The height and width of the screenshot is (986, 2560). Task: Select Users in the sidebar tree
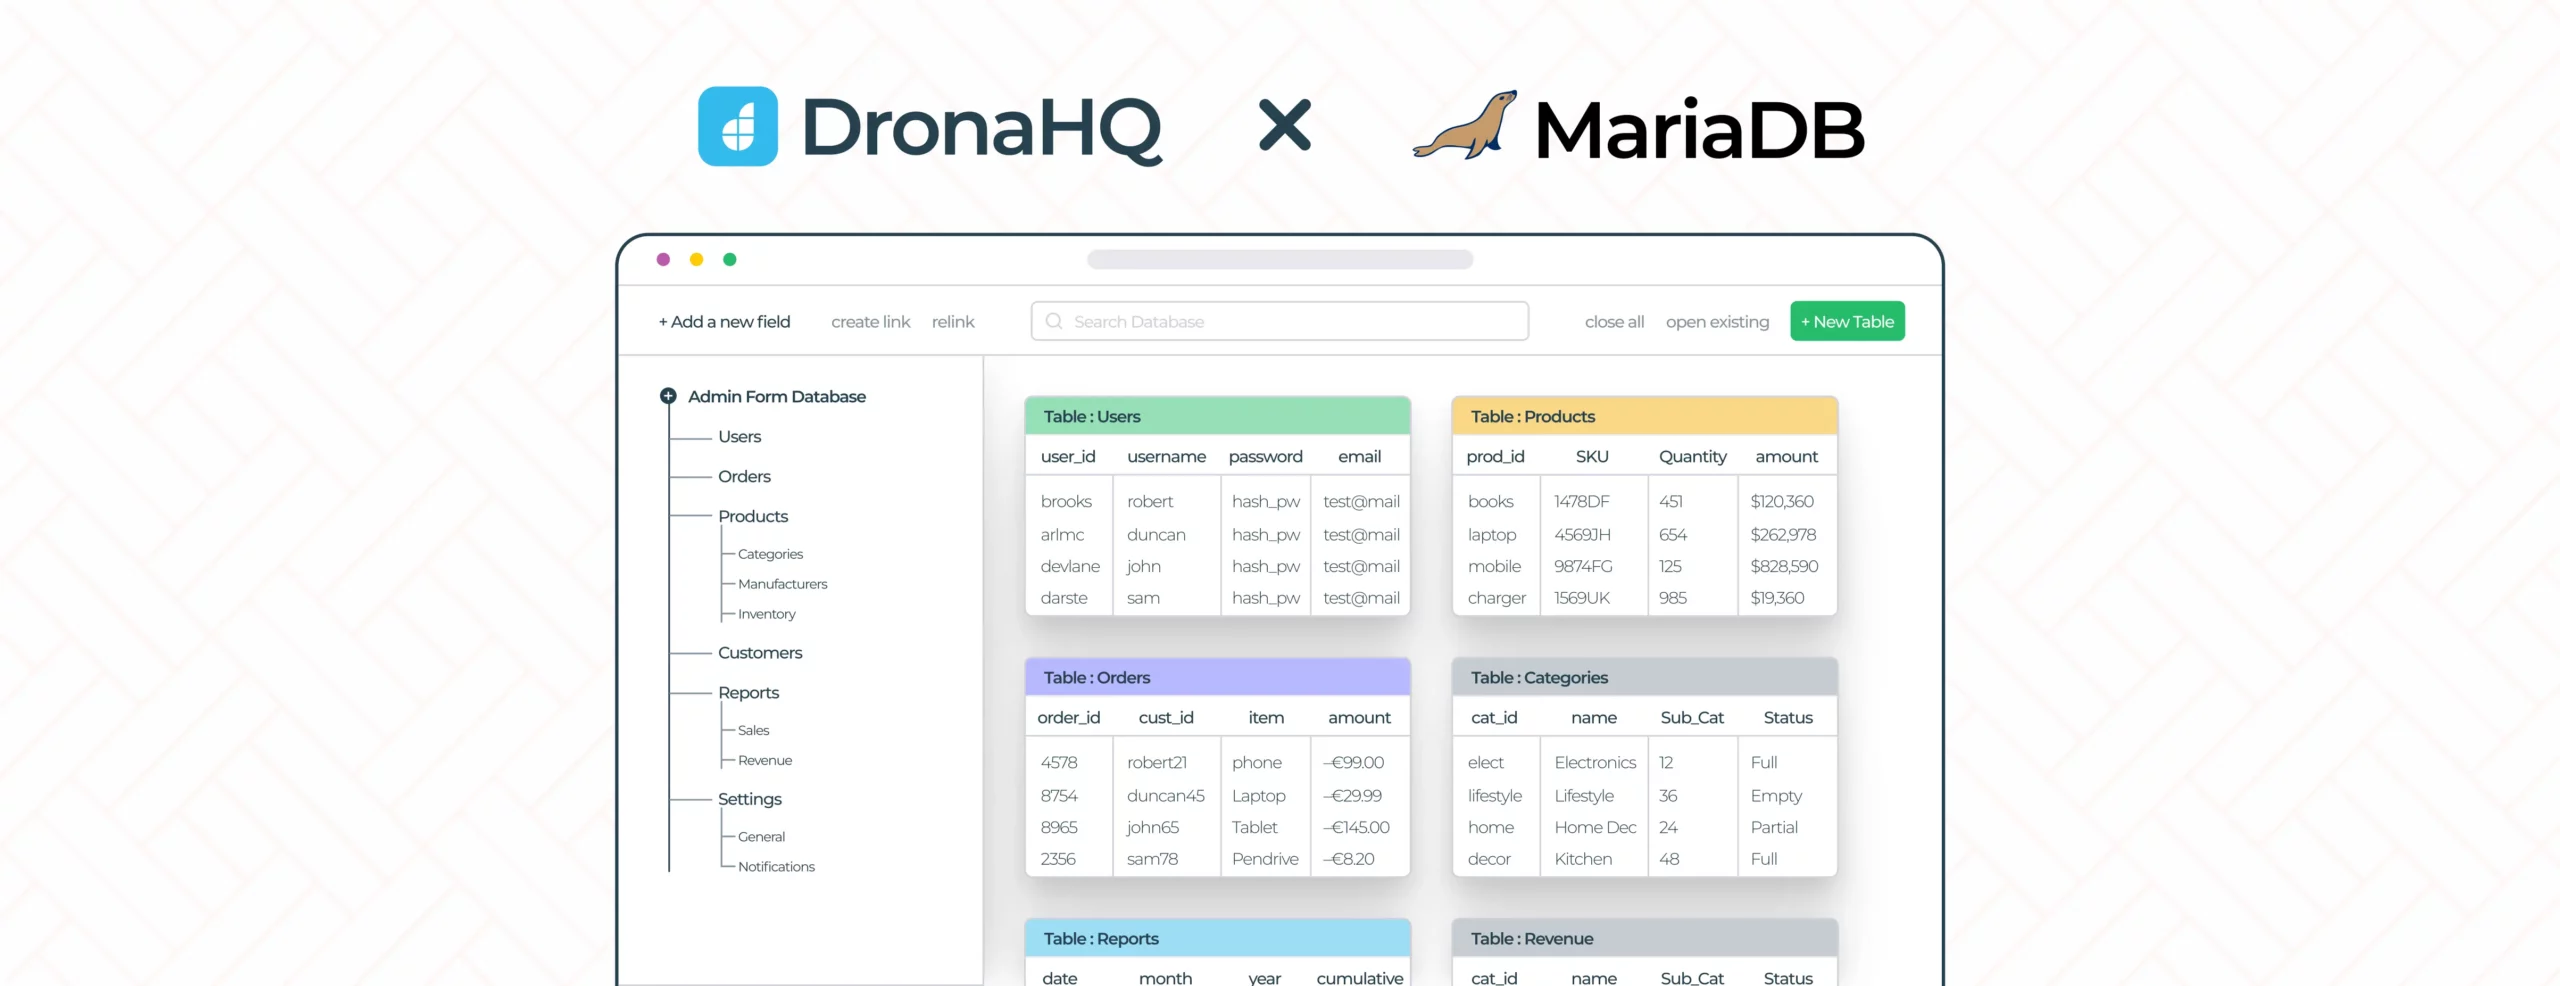(x=739, y=436)
